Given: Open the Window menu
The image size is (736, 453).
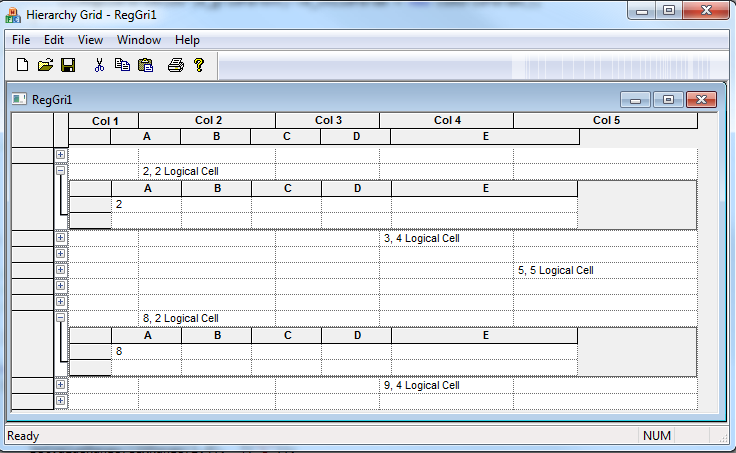Looking at the screenshot, I should point(139,40).
